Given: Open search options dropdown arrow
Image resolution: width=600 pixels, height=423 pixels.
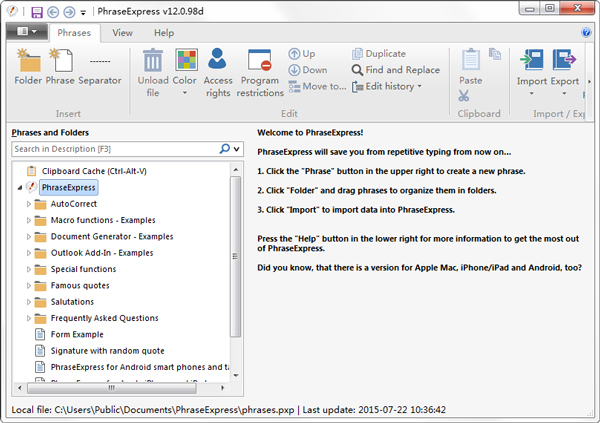Looking at the screenshot, I should pos(237,149).
